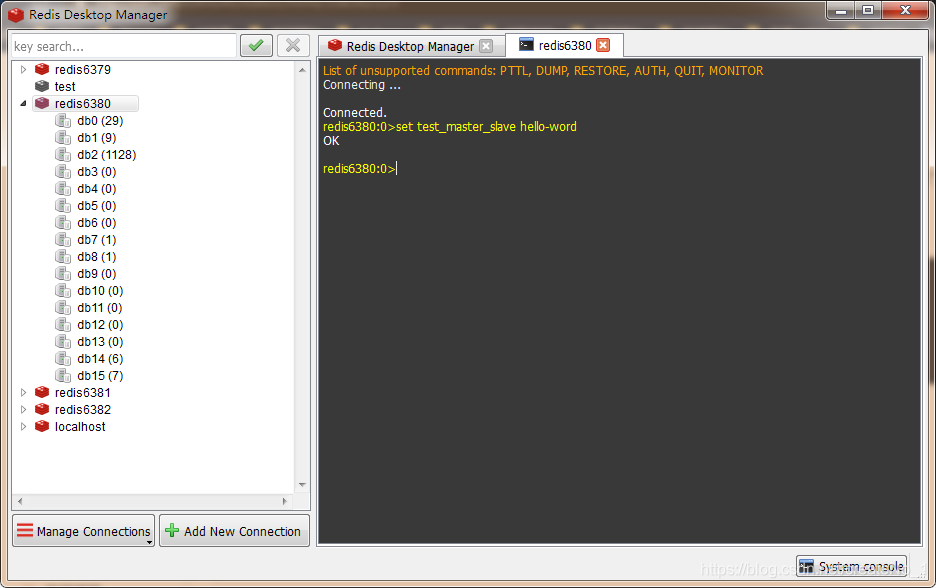Click the db2 database icon
This screenshot has width=936, height=588.
tap(63, 155)
